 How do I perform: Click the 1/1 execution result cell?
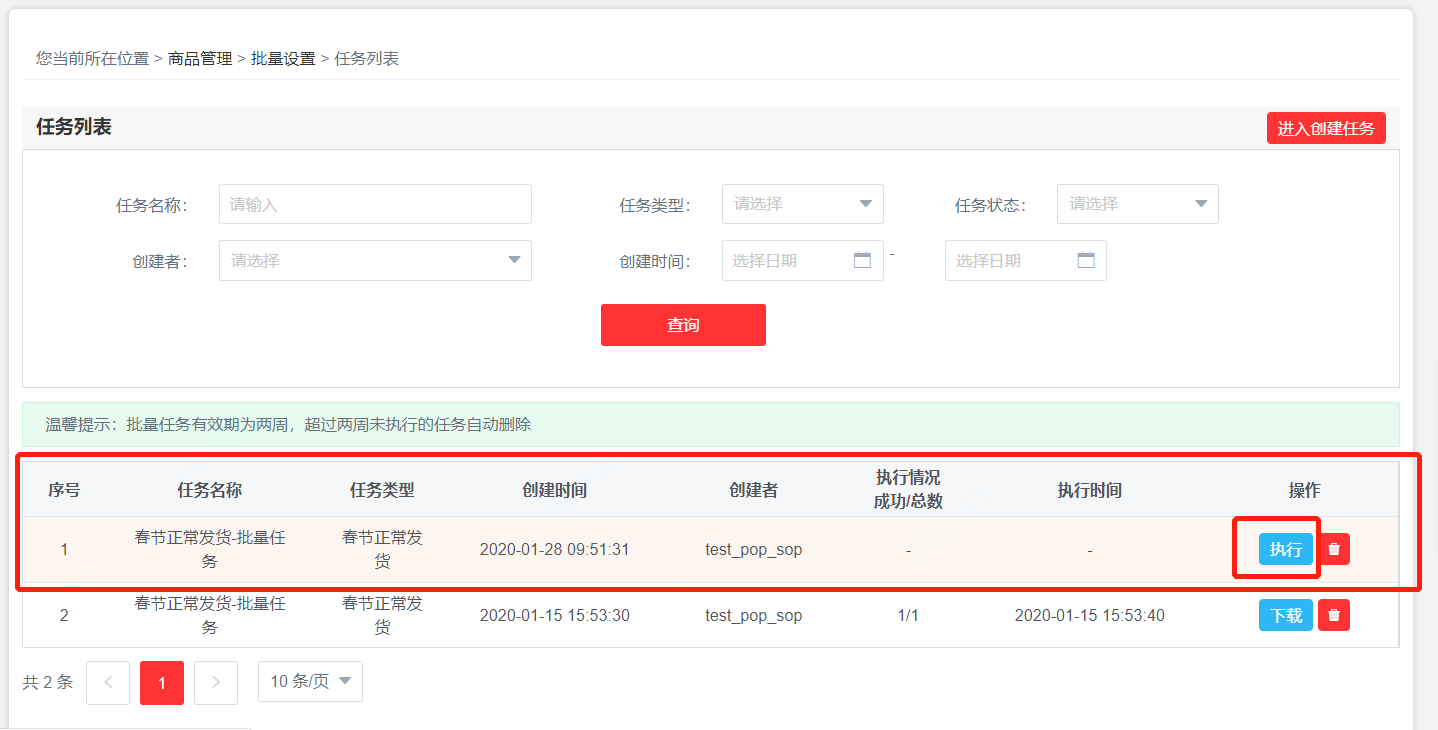[908, 615]
